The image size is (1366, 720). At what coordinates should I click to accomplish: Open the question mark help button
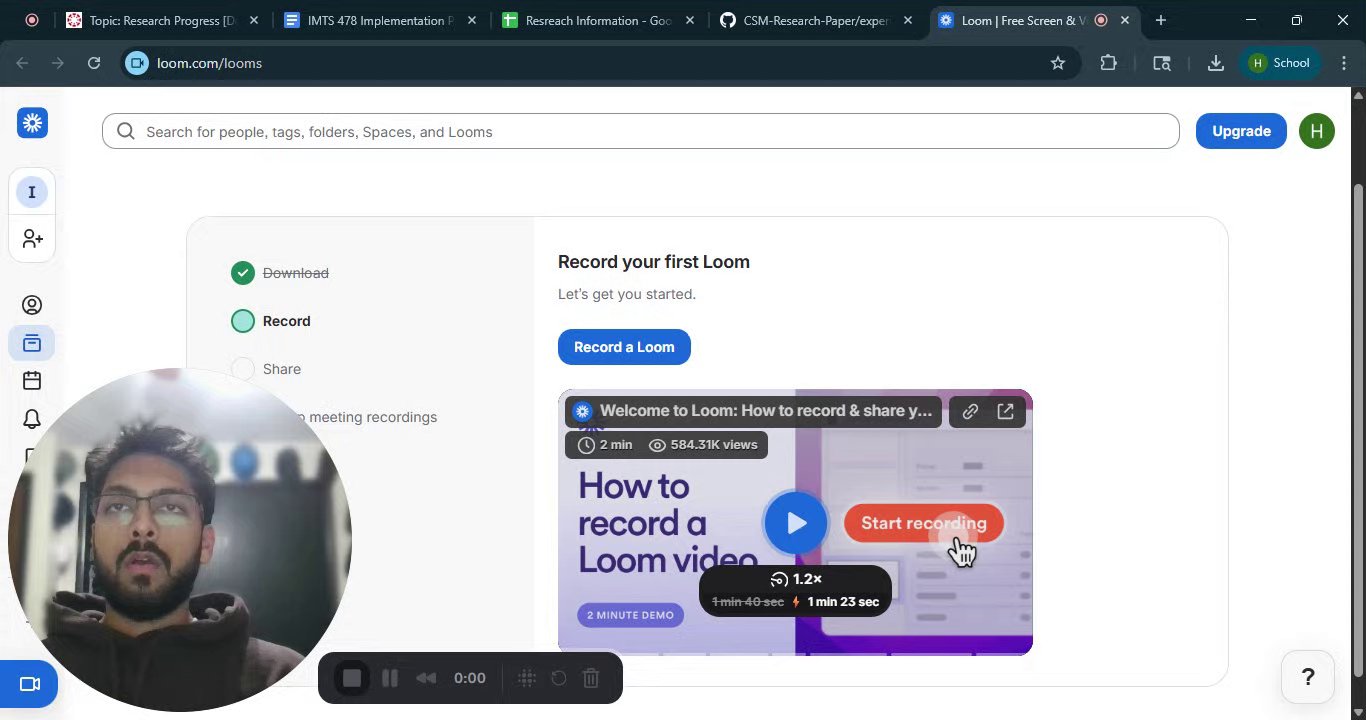(x=1308, y=677)
